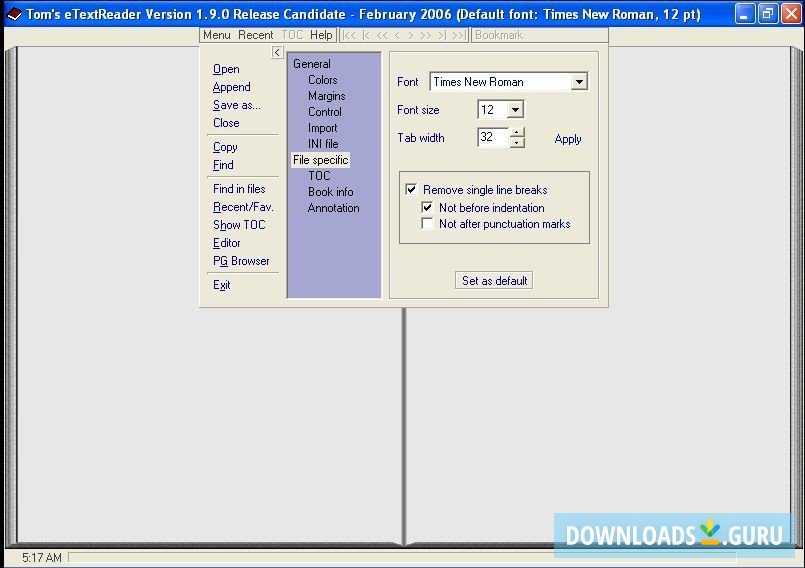The image size is (805, 568).
Task: Click the Apply button
Action: (568, 139)
